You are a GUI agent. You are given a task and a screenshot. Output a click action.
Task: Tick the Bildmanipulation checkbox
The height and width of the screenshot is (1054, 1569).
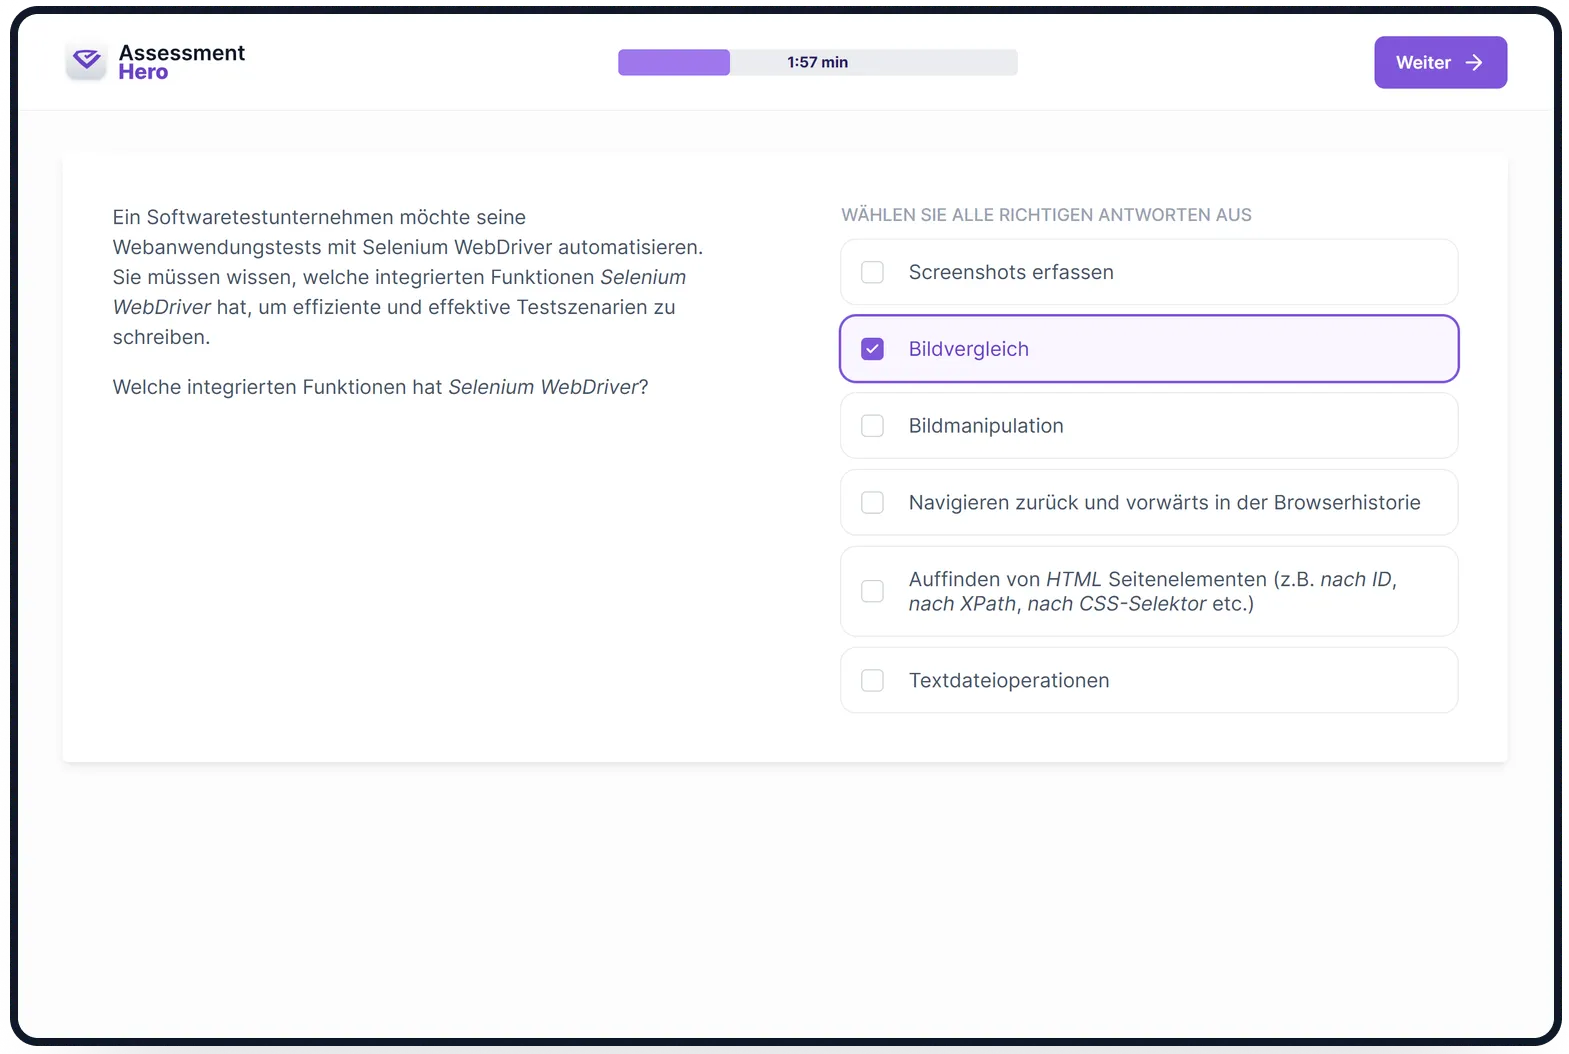point(872,426)
